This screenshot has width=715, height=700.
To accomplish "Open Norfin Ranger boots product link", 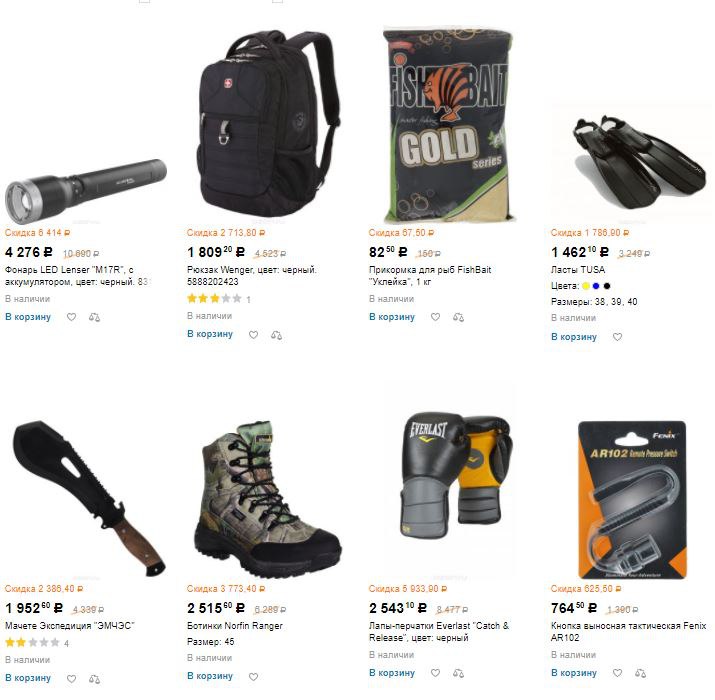I will [235, 626].
